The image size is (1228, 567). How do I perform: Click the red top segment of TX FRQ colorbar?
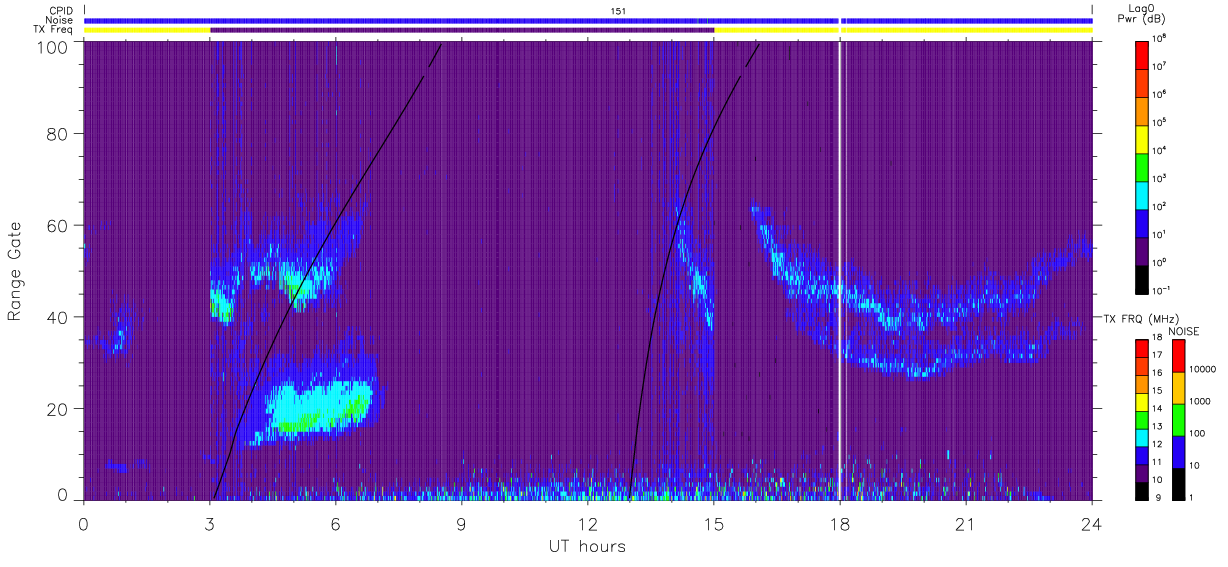[x=1142, y=349]
